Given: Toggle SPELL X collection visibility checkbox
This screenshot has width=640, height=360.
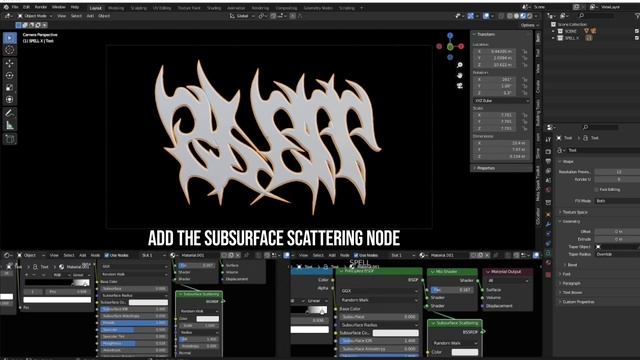Looking at the screenshot, I should (636, 38).
